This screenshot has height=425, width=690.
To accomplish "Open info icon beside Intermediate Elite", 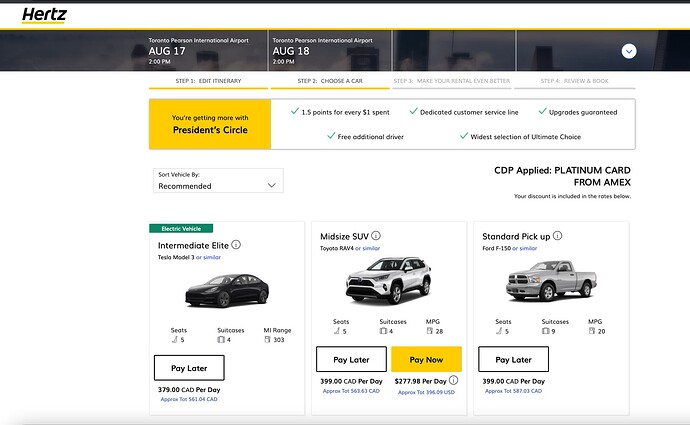I will pyautogui.click(x=236, y=245).
